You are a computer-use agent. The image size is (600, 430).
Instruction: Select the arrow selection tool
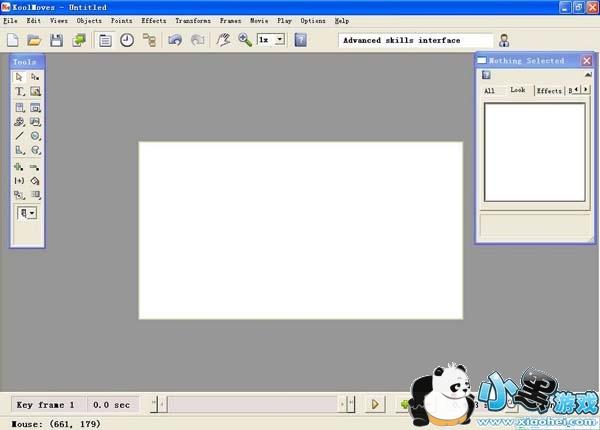[19, 76]
